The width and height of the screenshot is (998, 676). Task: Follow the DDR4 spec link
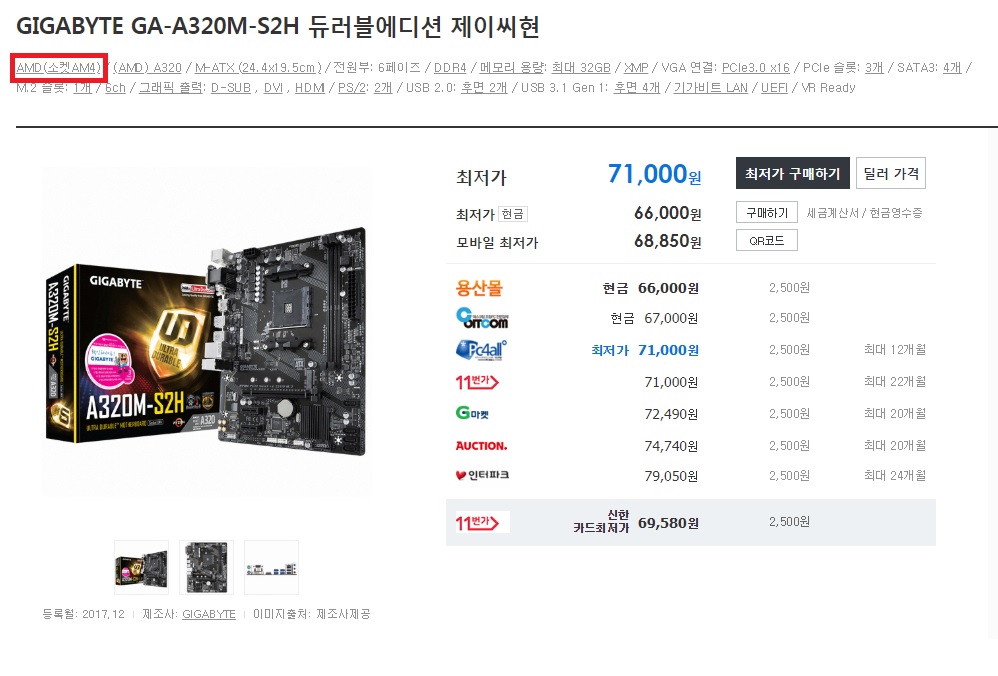pos(450,67)
